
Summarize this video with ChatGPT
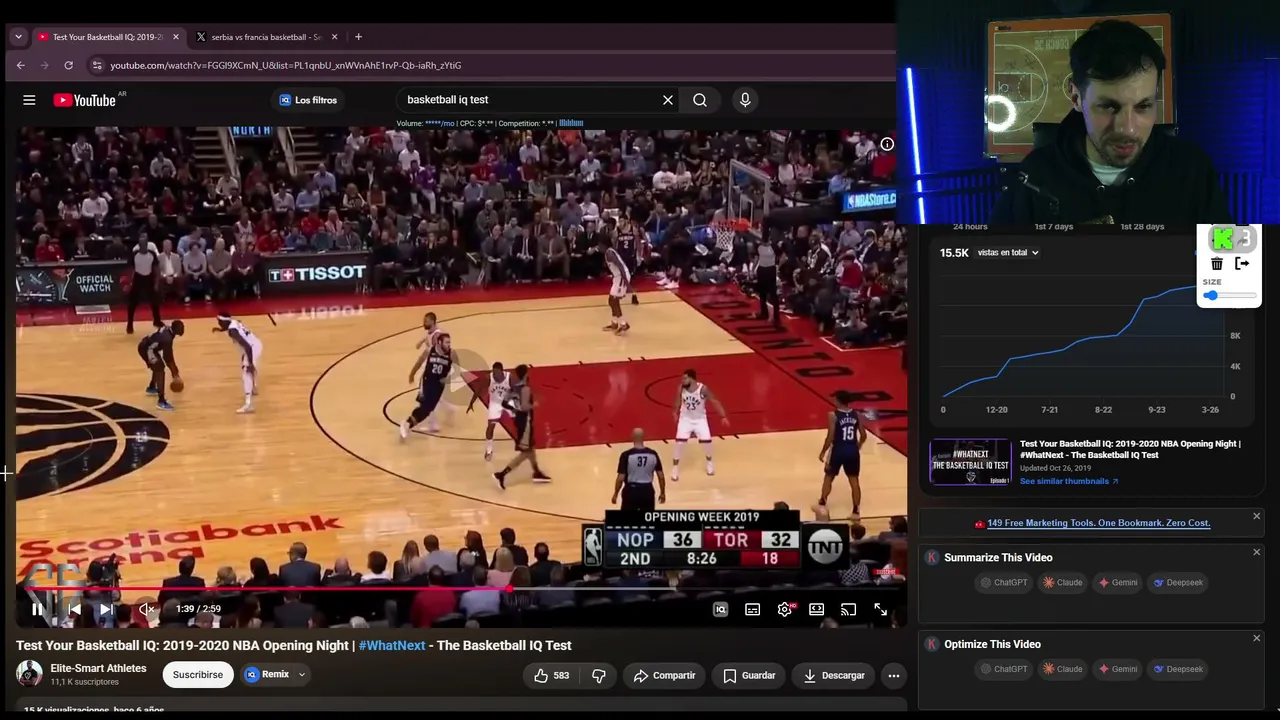coord(1004,582)
